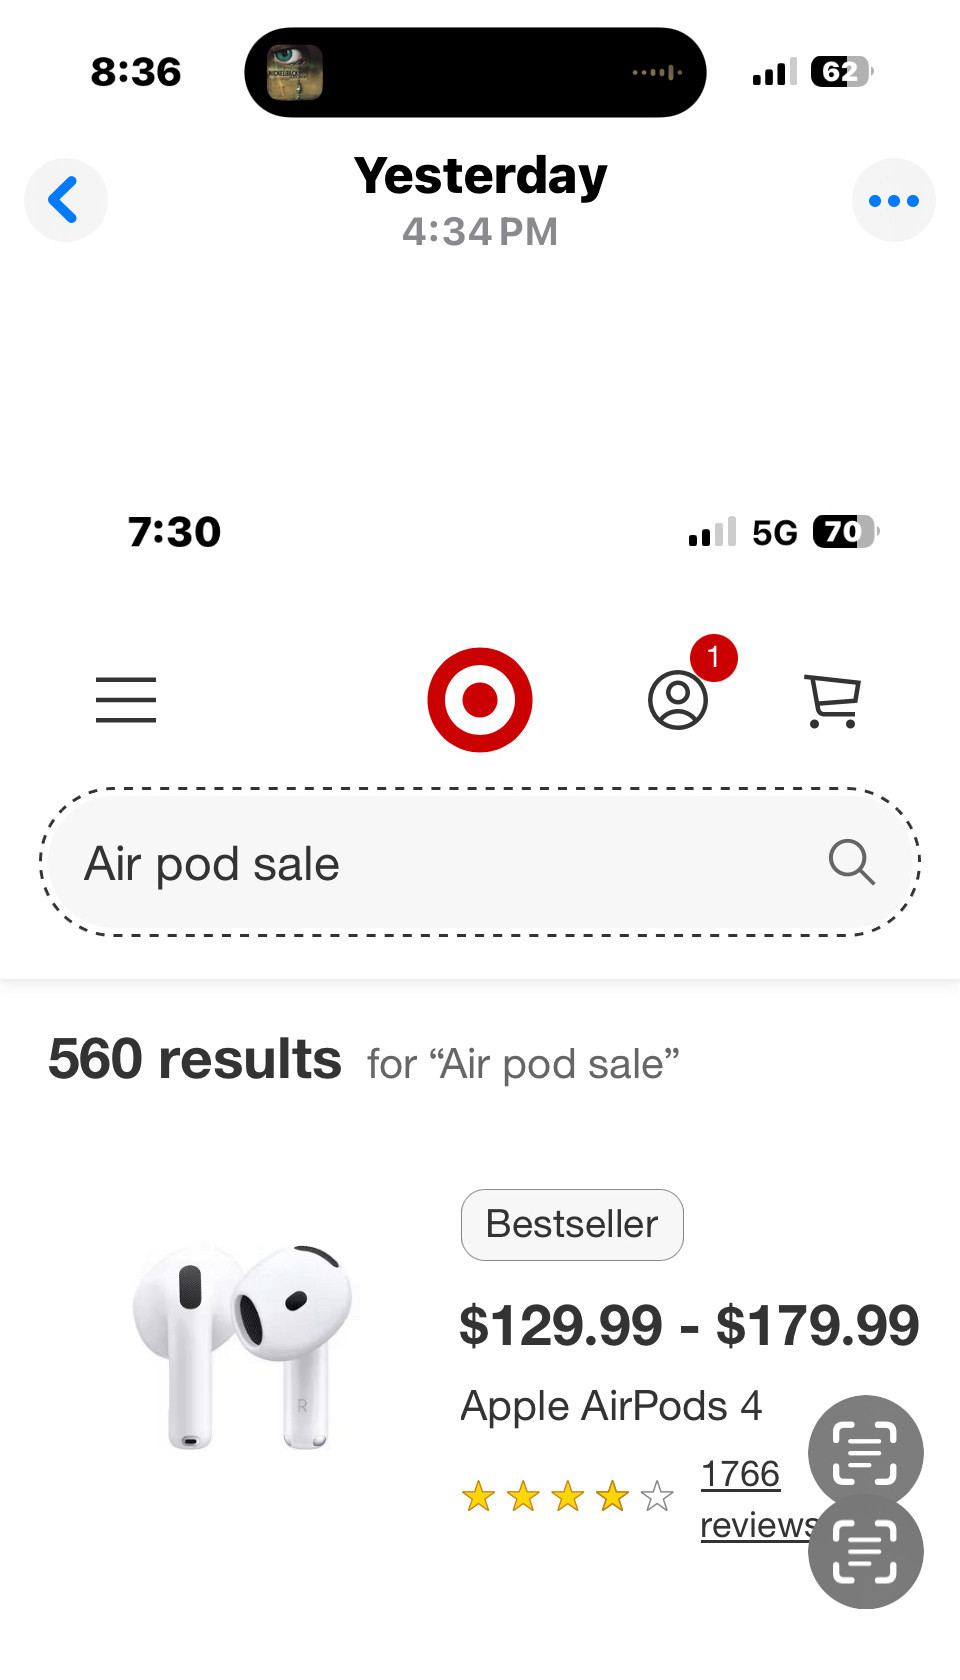This screenshot has width=960, height=1680.
Task: Open the account profile icon
Action: click(678, 700)
